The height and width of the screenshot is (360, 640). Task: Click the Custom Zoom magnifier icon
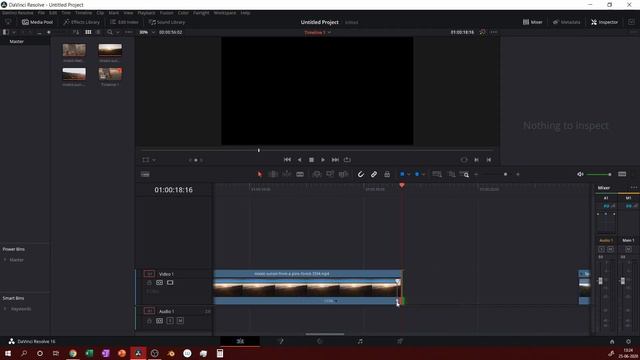(464, 174)
